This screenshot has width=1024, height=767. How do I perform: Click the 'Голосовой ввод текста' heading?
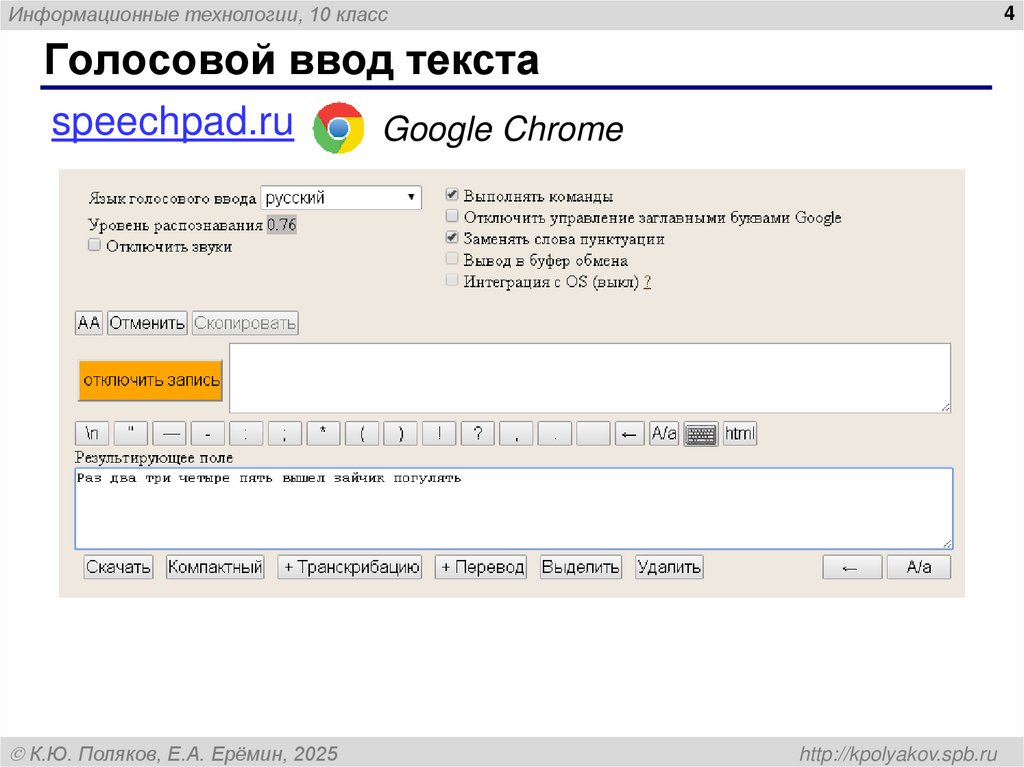click(x=291, y=59)
